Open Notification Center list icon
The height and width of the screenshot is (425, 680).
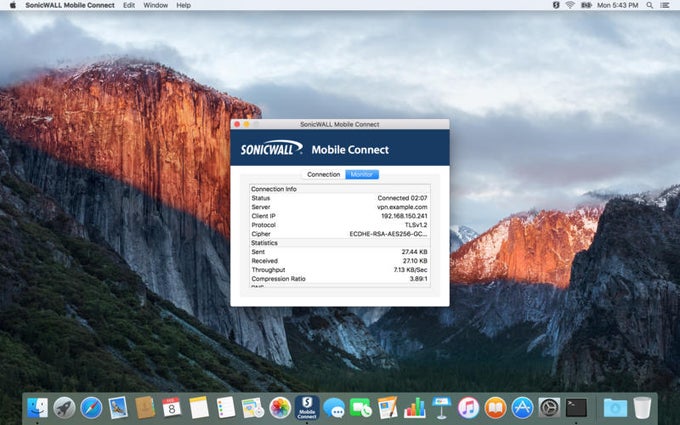tap(665, 5)
